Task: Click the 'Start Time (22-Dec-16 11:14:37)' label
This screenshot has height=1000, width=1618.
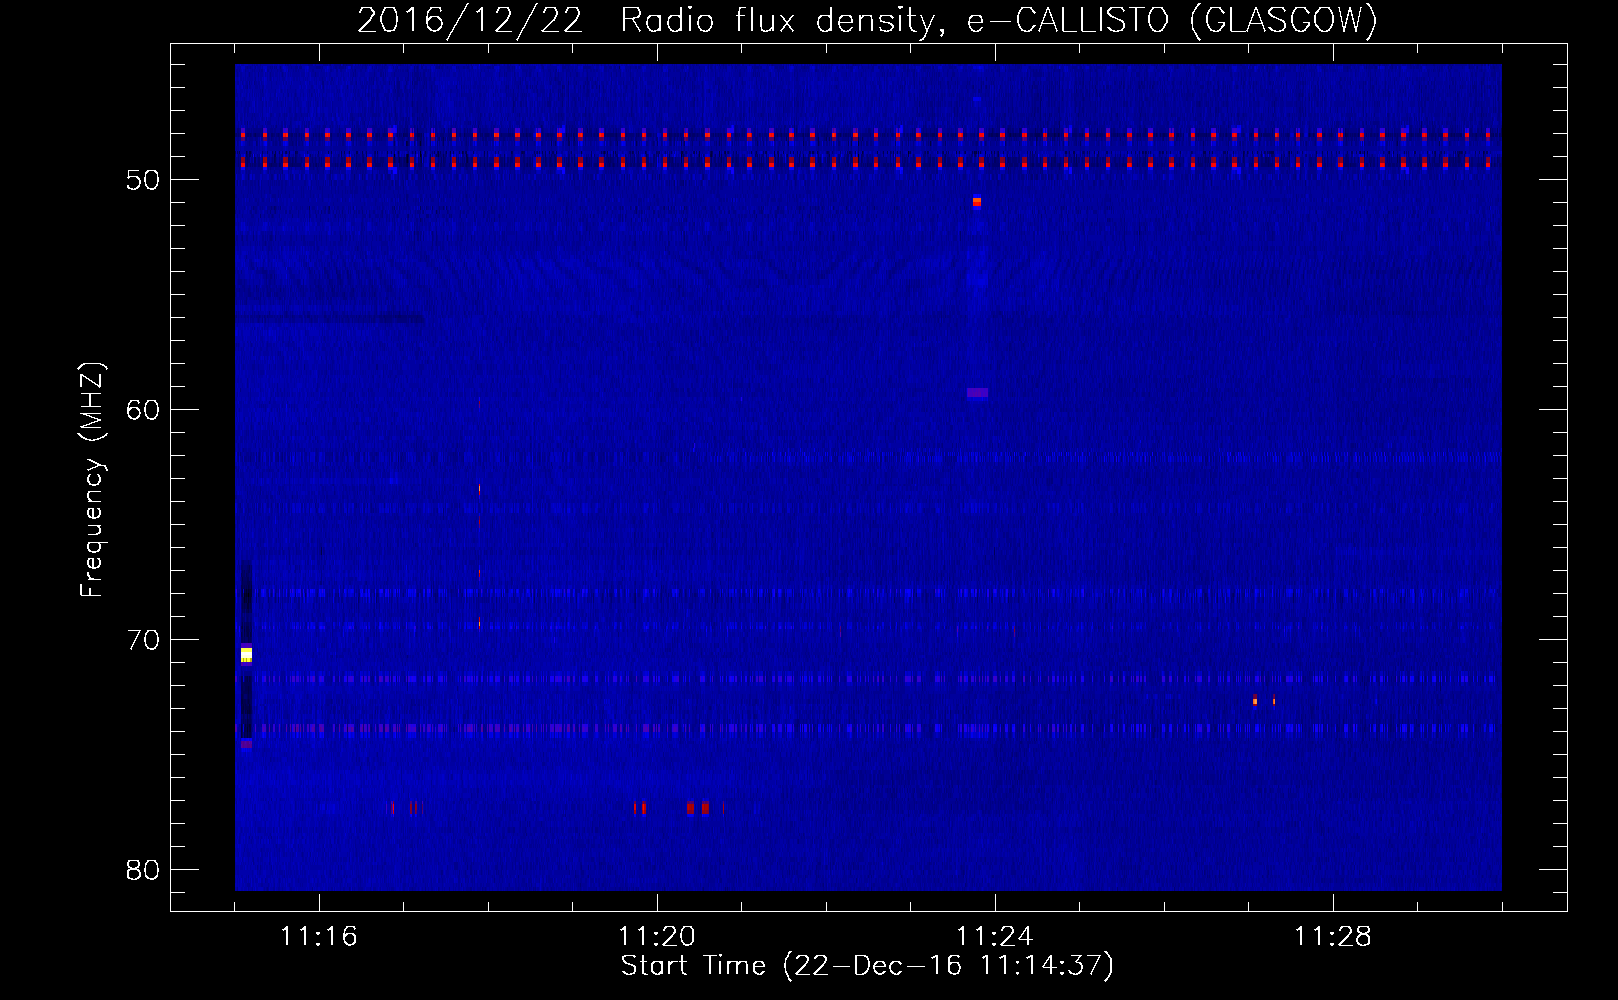Action: [867, 966]
